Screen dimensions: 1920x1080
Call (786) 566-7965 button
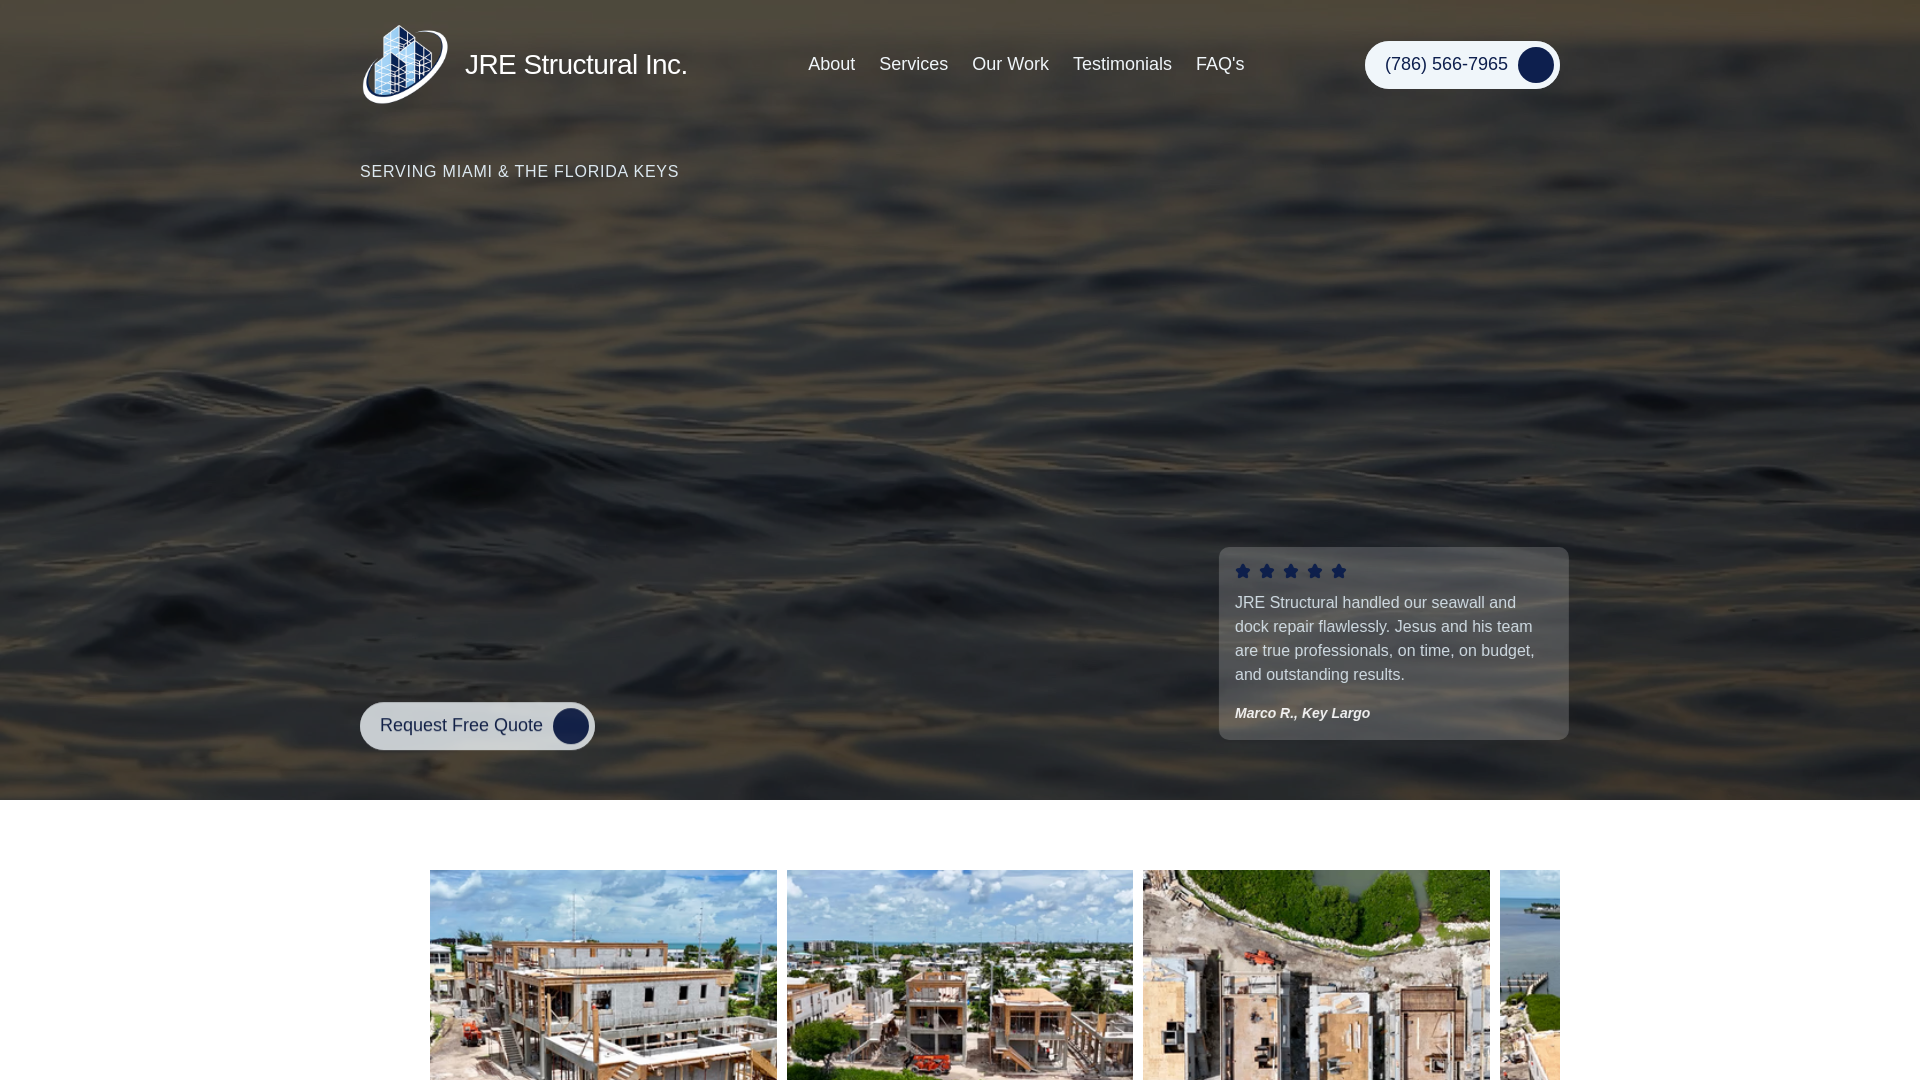[1462, 65]
